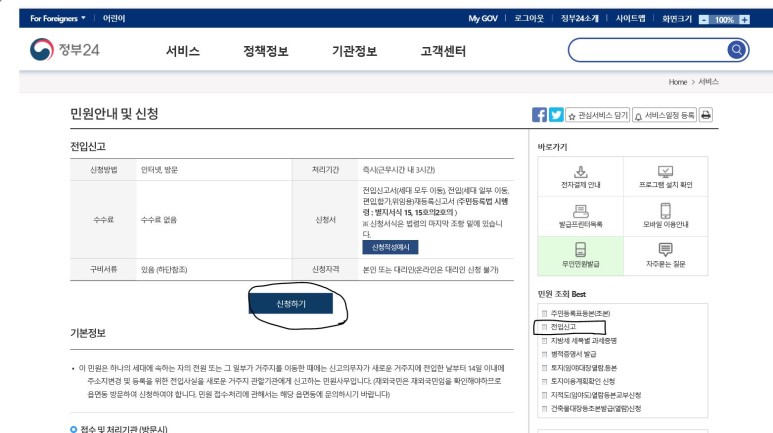Open 정부24소개 link

tap(580, 18)
